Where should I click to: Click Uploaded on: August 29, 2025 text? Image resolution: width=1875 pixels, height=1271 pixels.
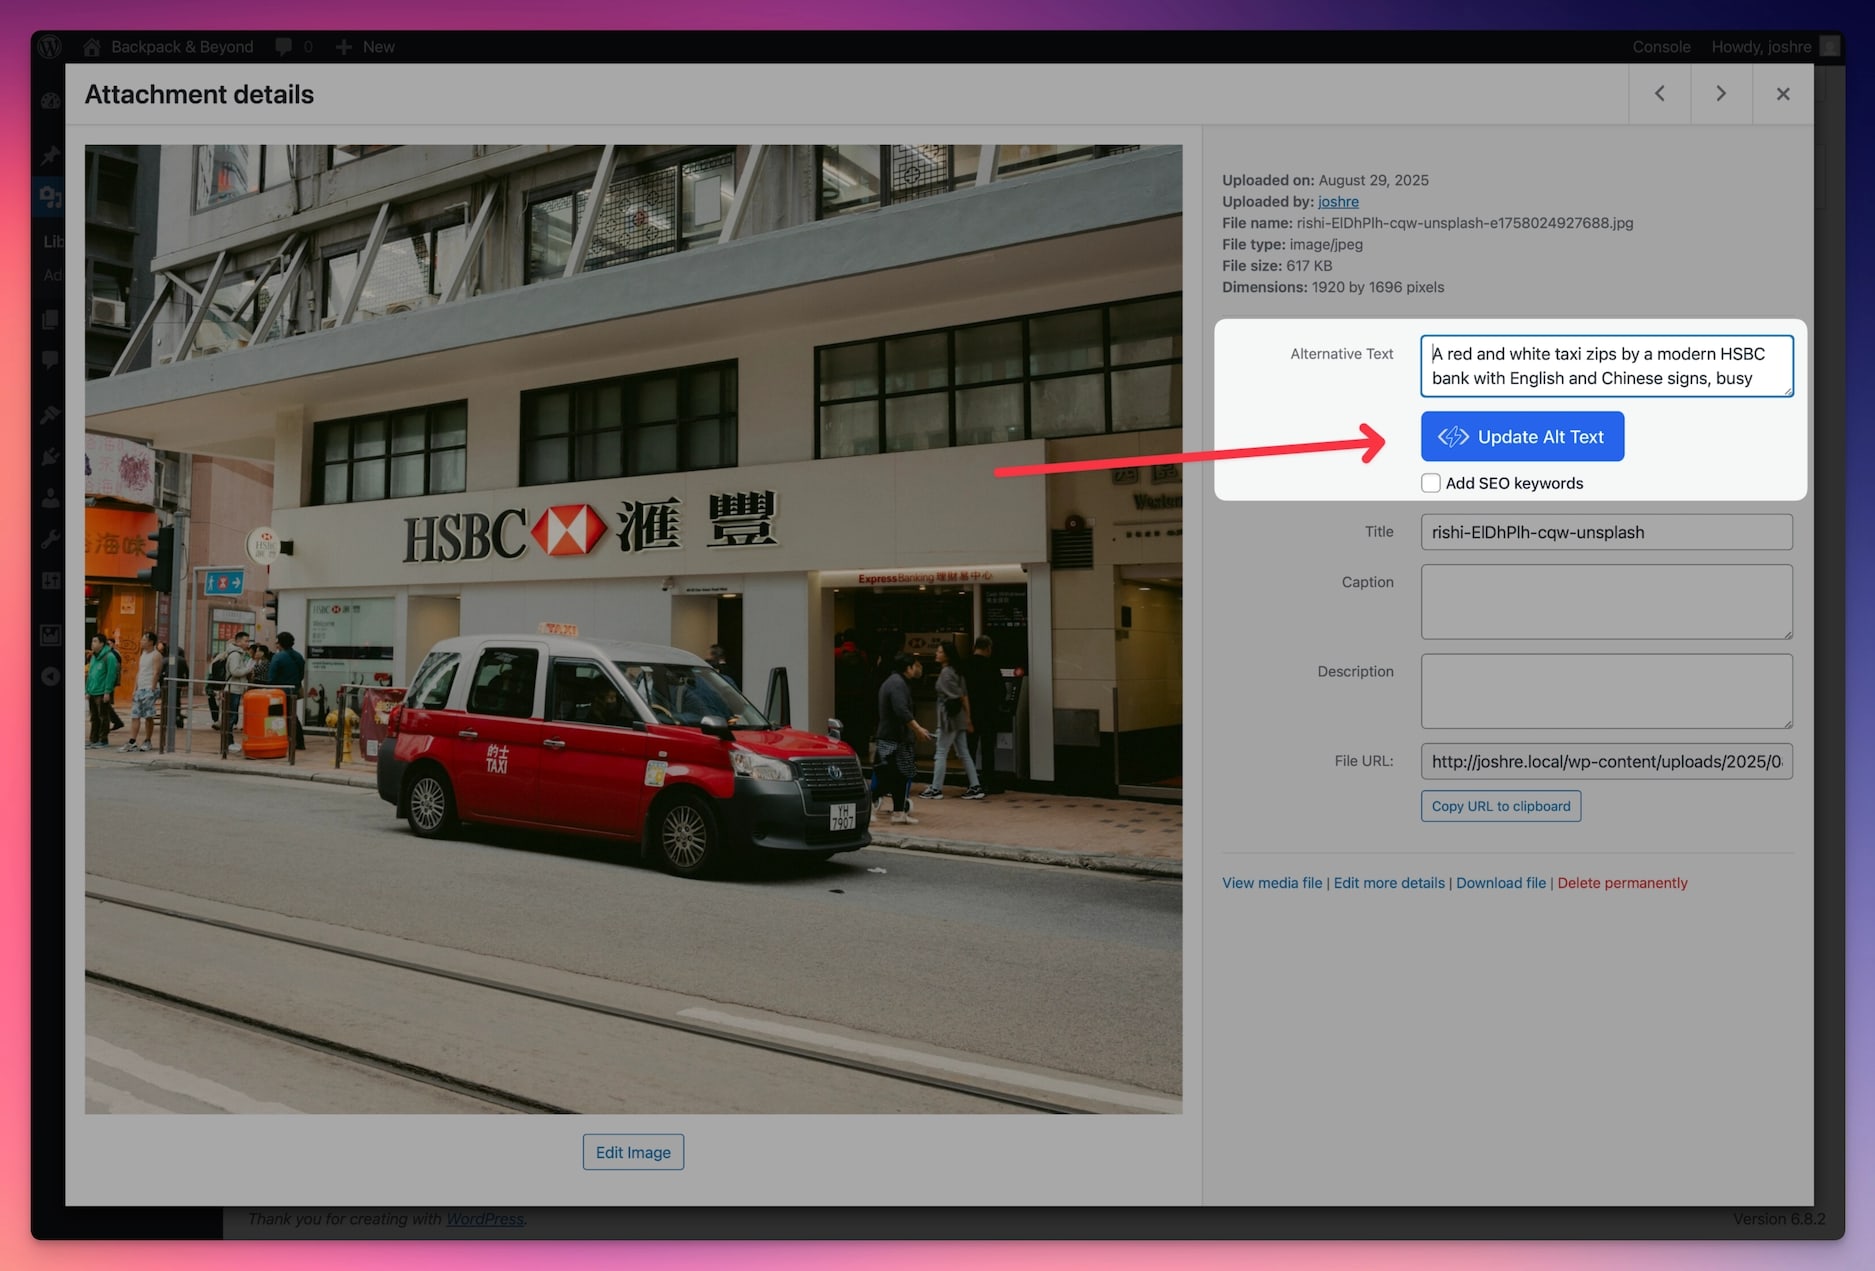[x=1325, y=180]
